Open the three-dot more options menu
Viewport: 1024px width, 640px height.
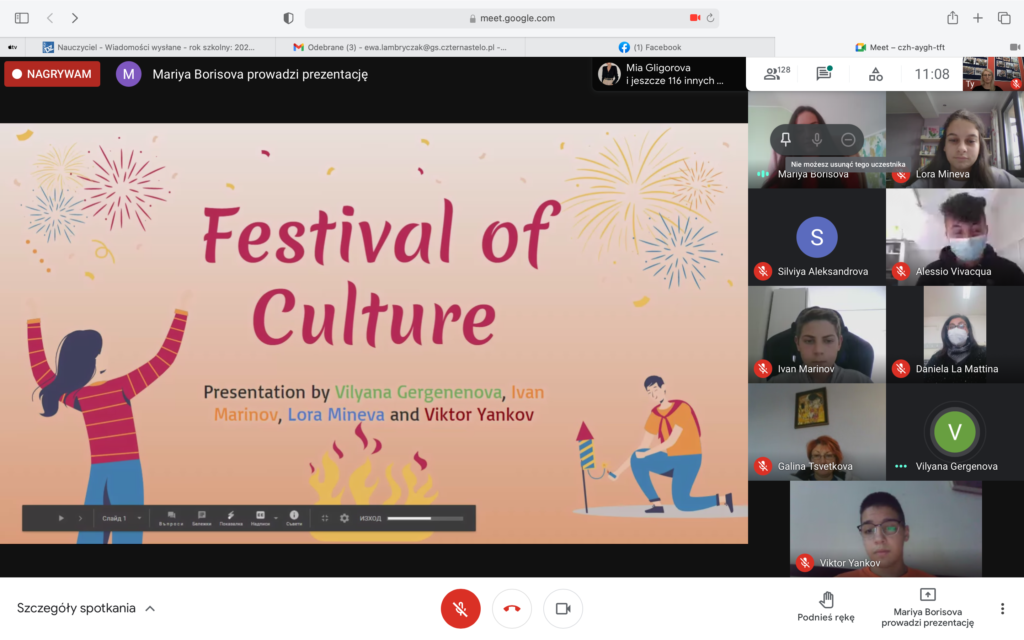point(1002,608)
